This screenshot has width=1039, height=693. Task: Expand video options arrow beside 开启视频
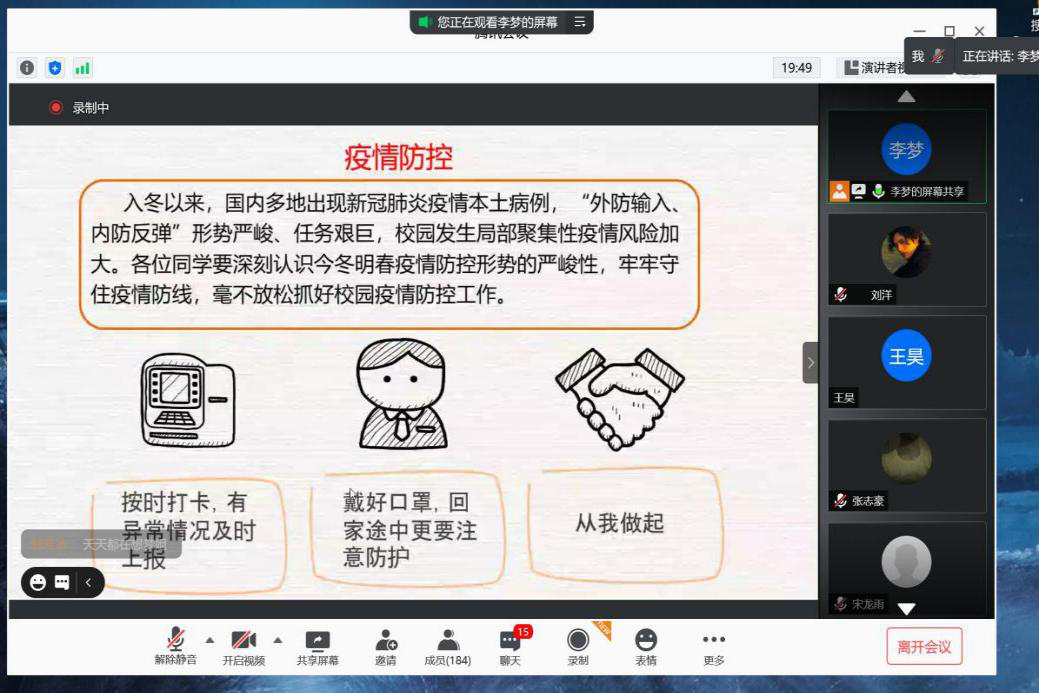pos(278,640)
